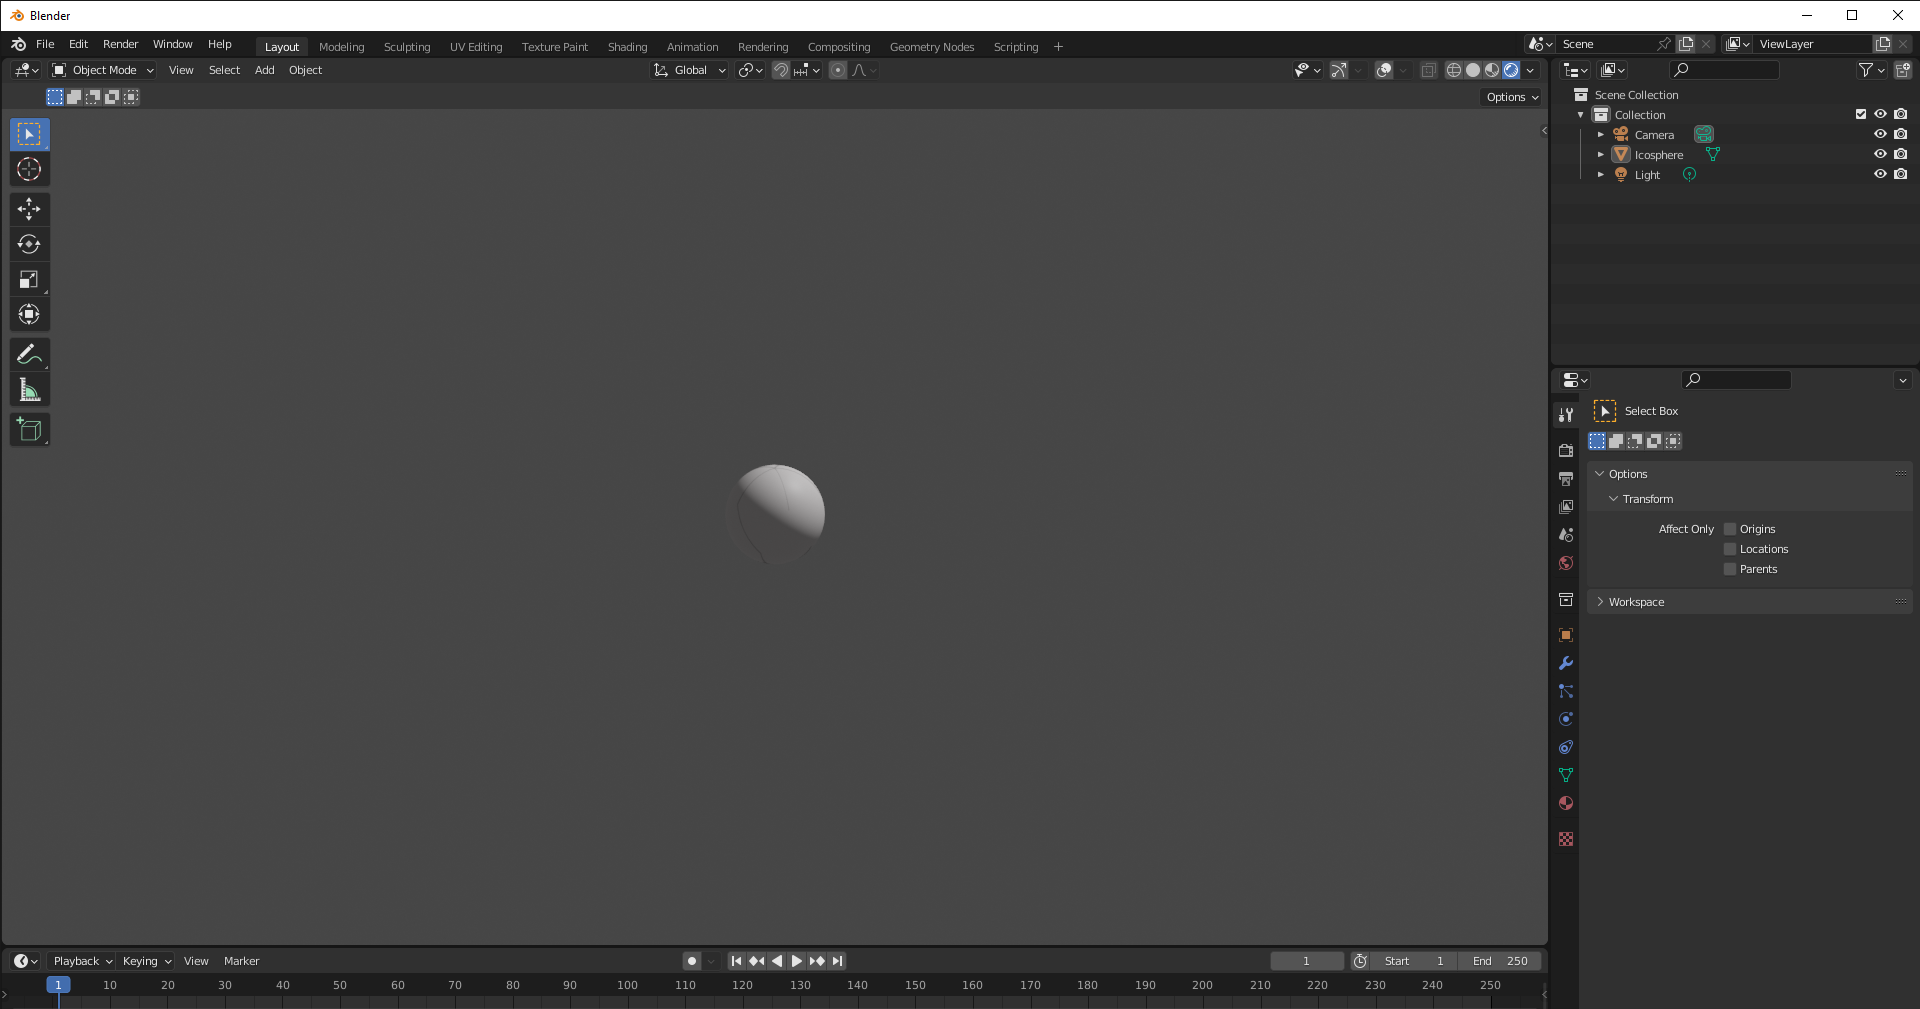
Task: Choose the Measure tool
Action: tap(29, 390)
